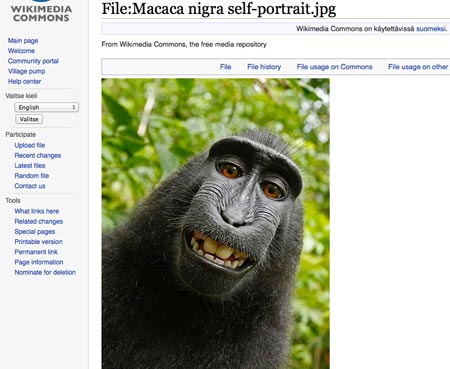
Task: Open Community portal in sidebar
Action: pos(33,61)
